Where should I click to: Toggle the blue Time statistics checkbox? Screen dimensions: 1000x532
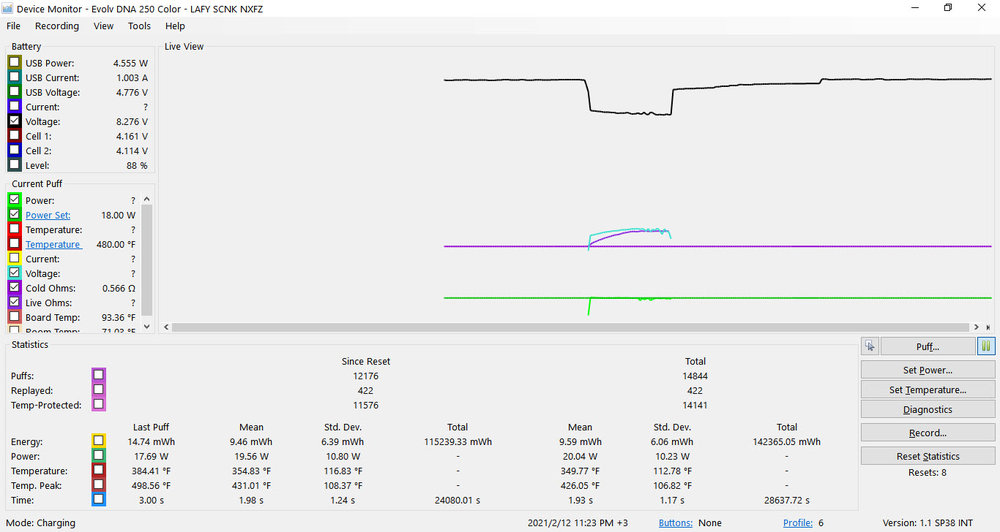(x=98, y=499)
